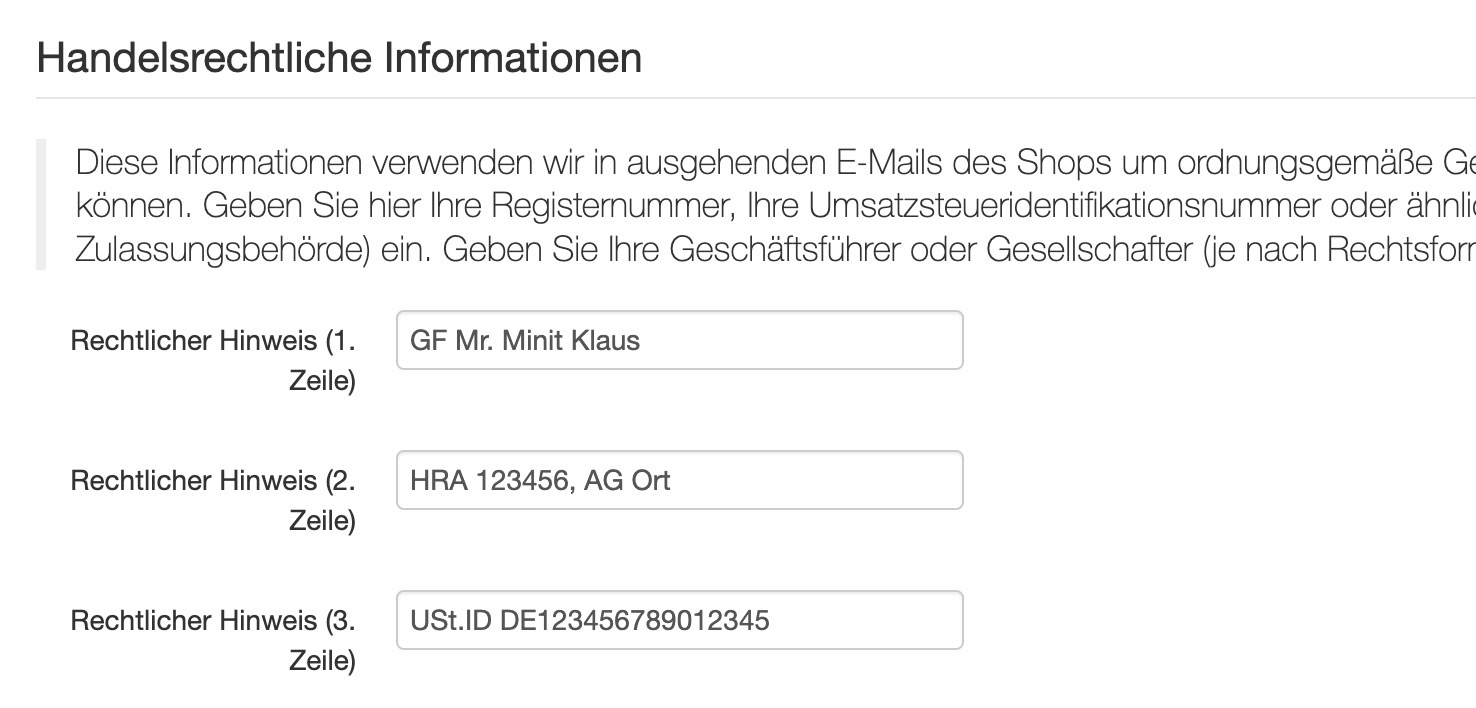Screen dimensions: 1476x708
Task: Click the first Rechtlicher Hinweis input field
Action: [679, 340]
